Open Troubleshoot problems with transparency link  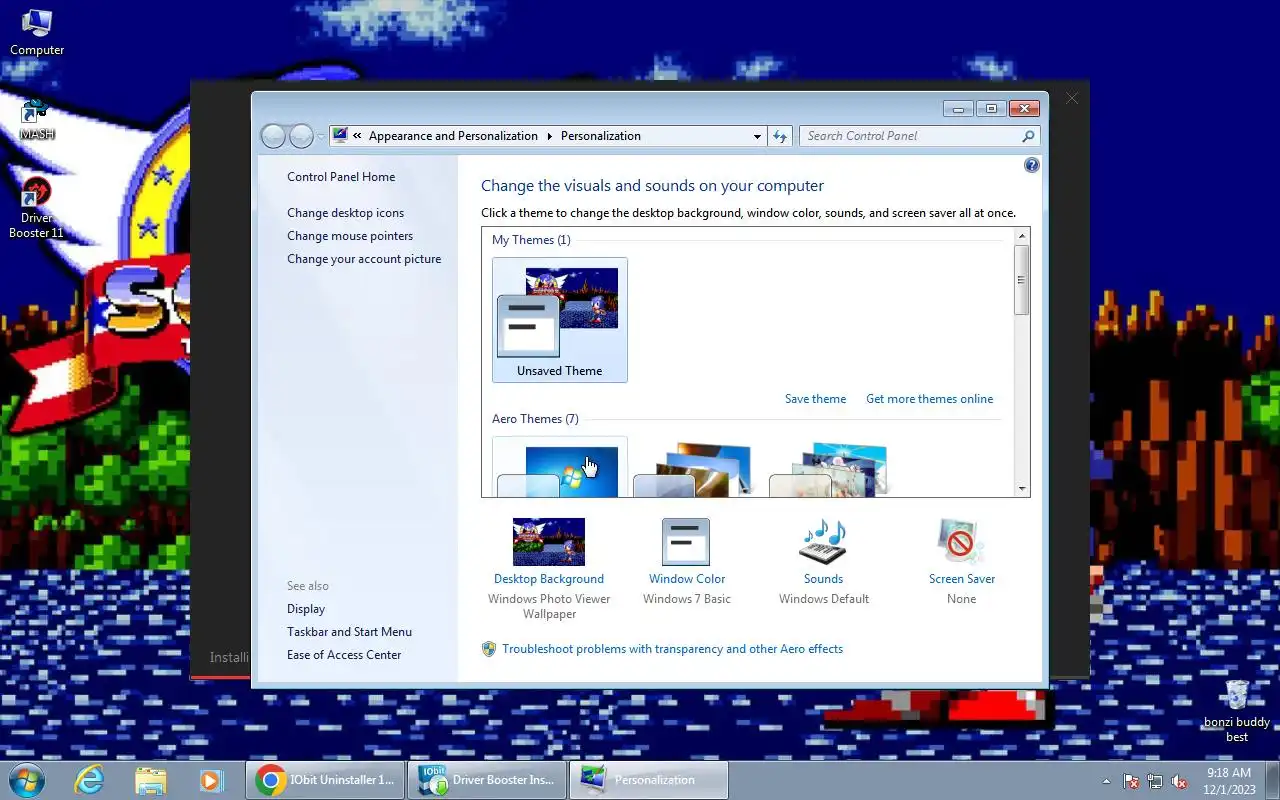[672, 649]
